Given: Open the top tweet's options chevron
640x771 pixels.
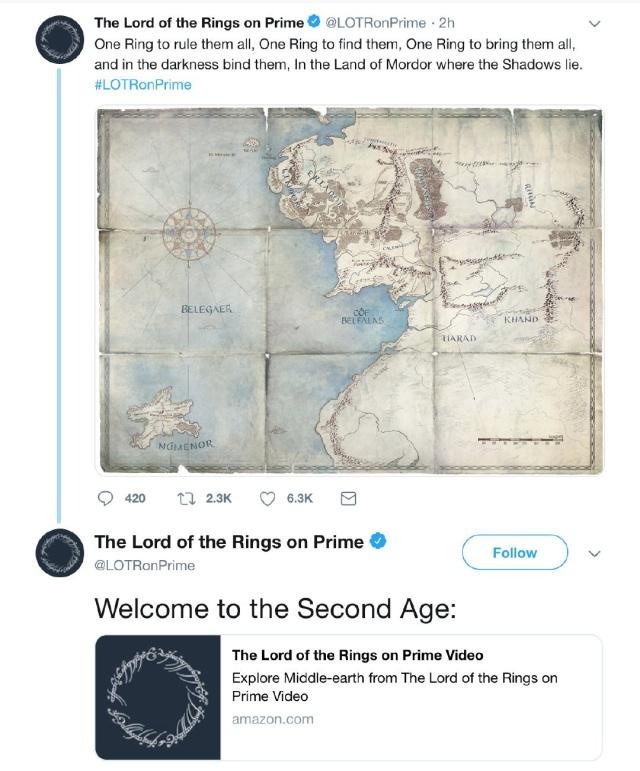Looking at the screenshot, I should (x=597, y=23).
